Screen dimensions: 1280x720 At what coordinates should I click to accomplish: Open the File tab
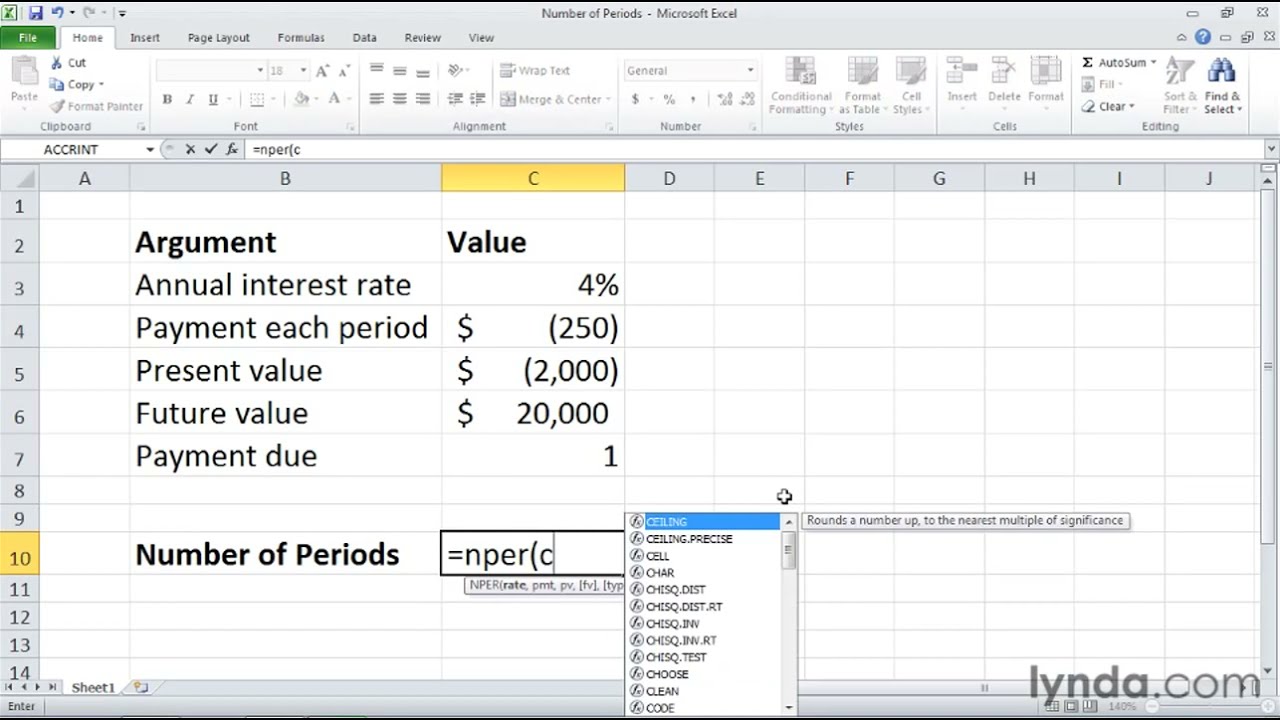pyautogui.click(x=28, y=38)
